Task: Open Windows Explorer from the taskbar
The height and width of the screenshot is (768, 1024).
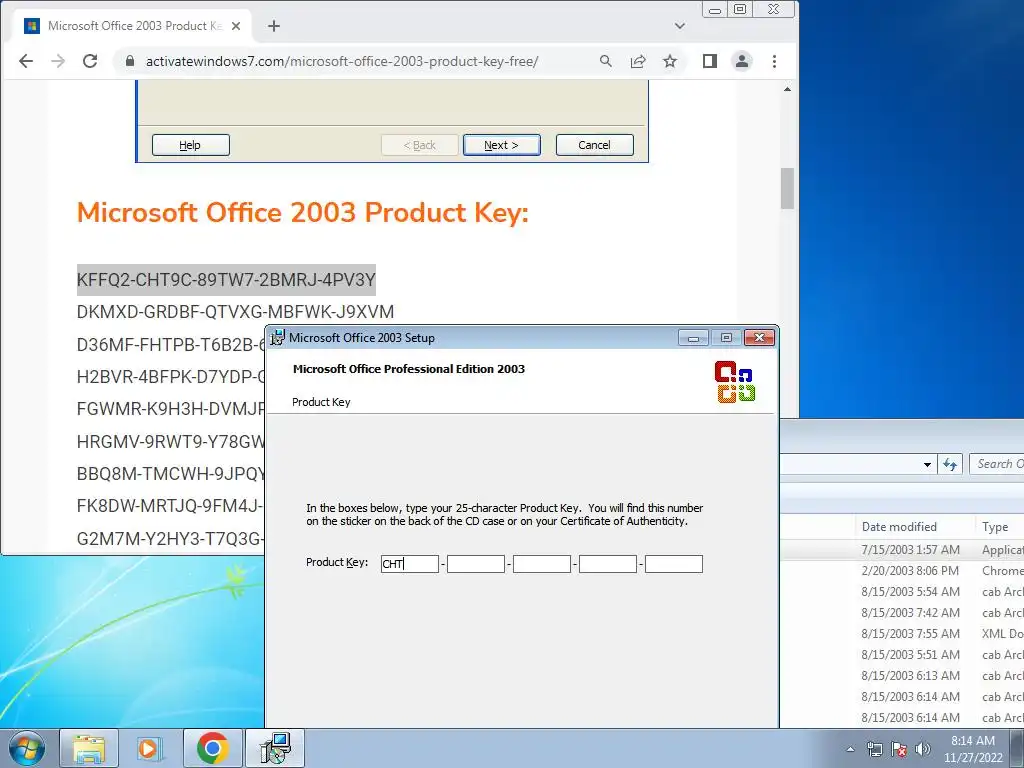Action: point(89,748)
